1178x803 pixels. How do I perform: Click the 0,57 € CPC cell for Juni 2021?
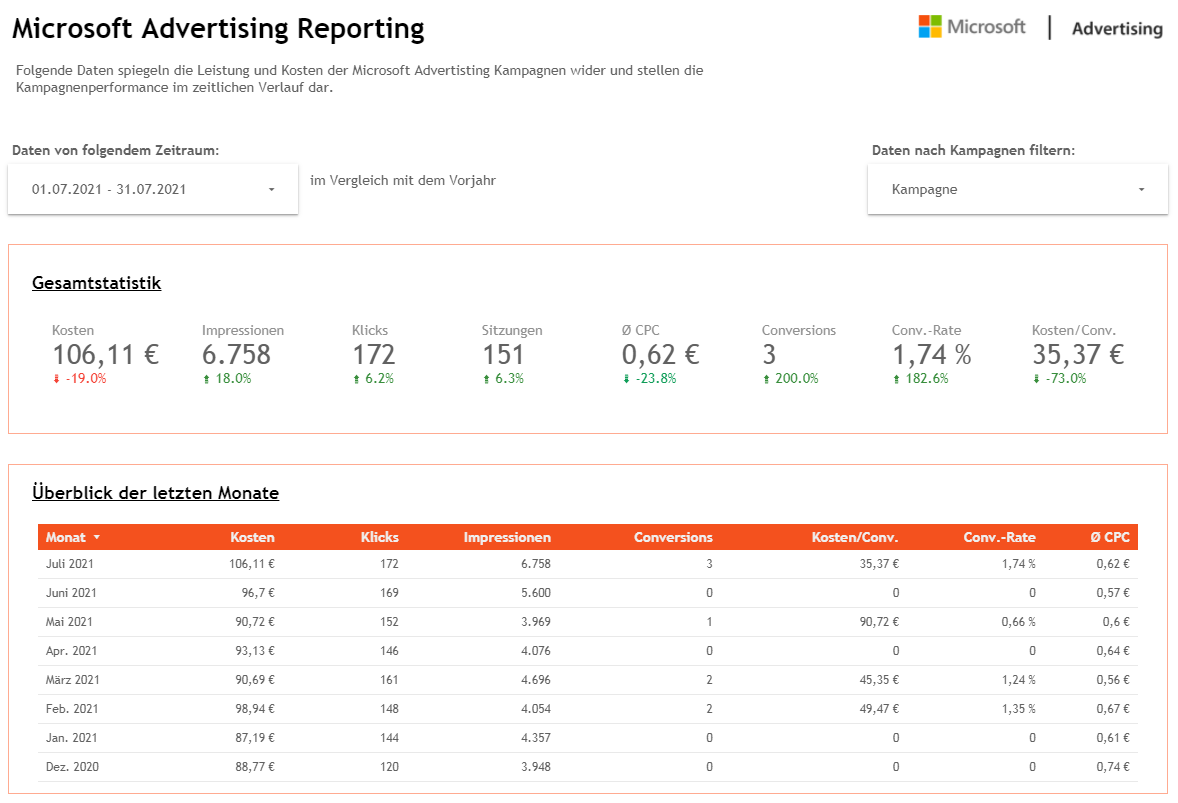point(1113,593)
